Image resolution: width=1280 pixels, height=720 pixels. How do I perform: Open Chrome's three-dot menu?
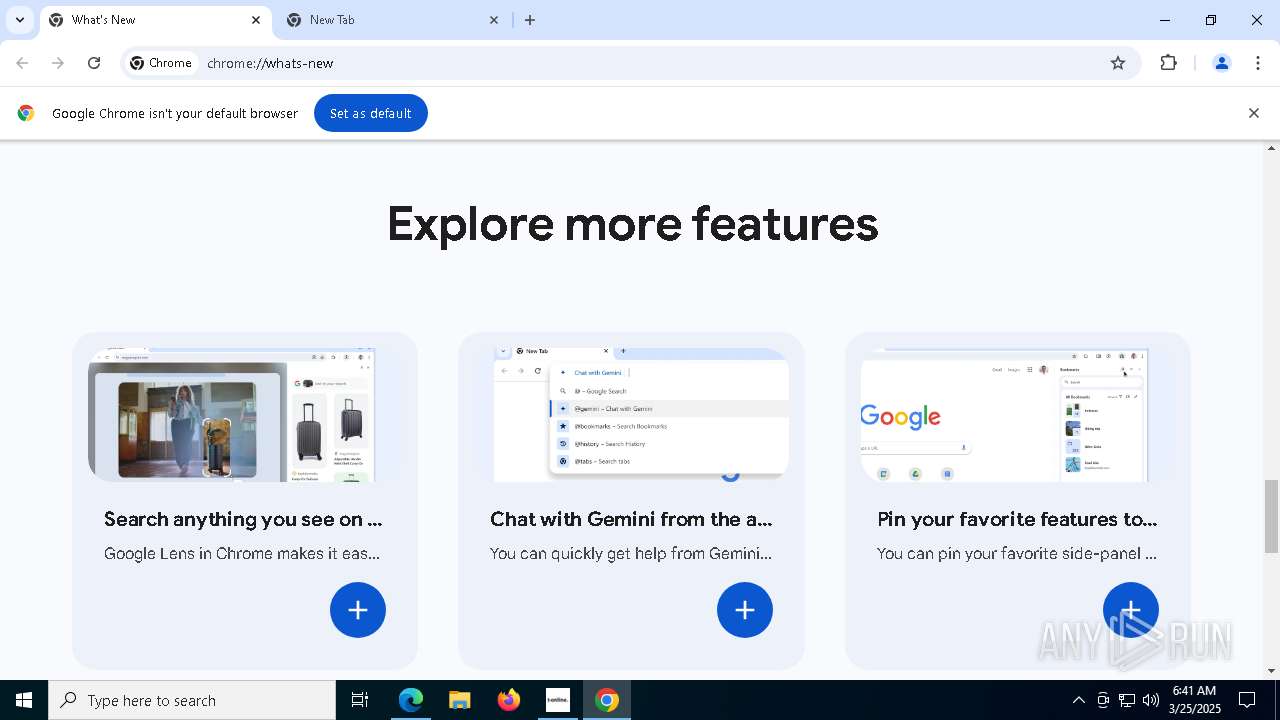[x=1257, y=63]
